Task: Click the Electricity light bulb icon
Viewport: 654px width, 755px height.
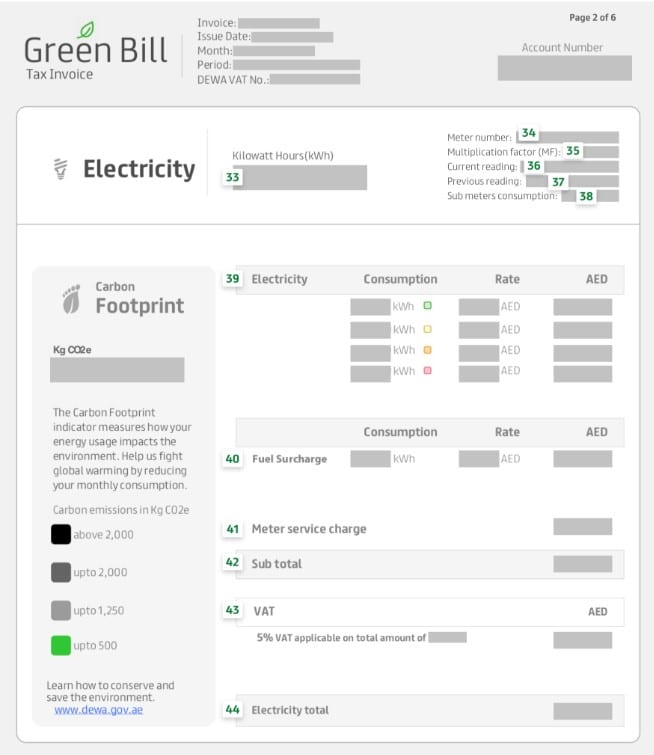Action: [x=61, y=169]
